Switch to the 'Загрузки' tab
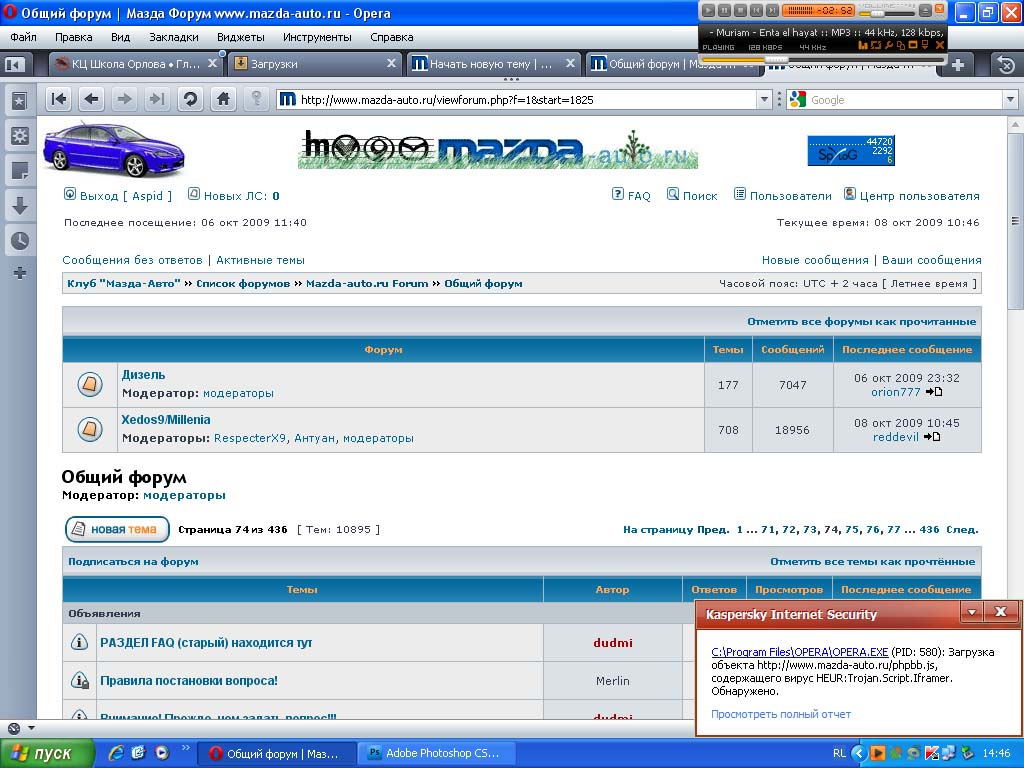This screenshot has height=768, width=1024. coord(315,64)
